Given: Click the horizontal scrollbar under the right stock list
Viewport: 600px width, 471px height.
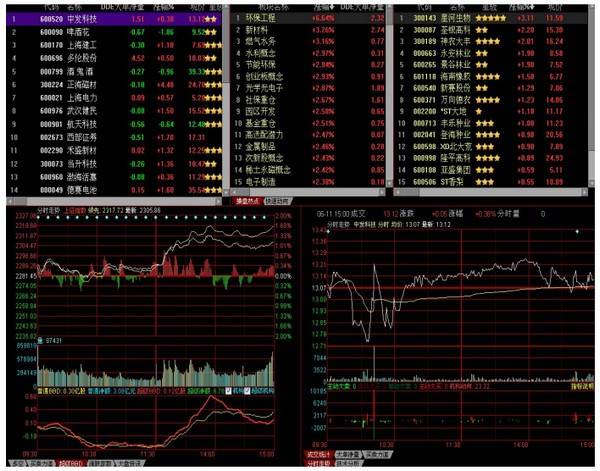Looking at the screenshot, I should 491,191.
